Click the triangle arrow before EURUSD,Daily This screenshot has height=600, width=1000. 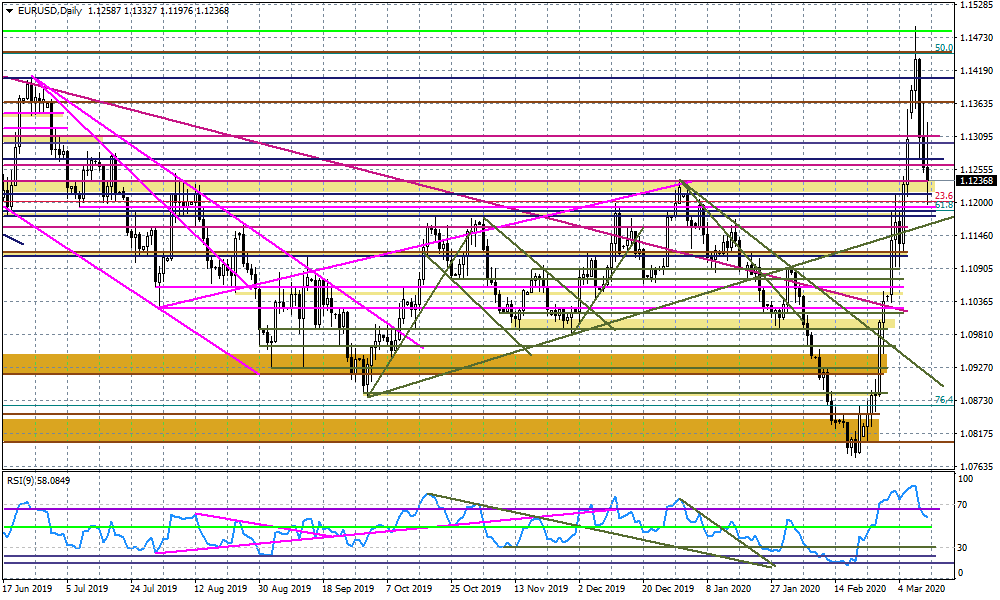(x=9, y=11)
